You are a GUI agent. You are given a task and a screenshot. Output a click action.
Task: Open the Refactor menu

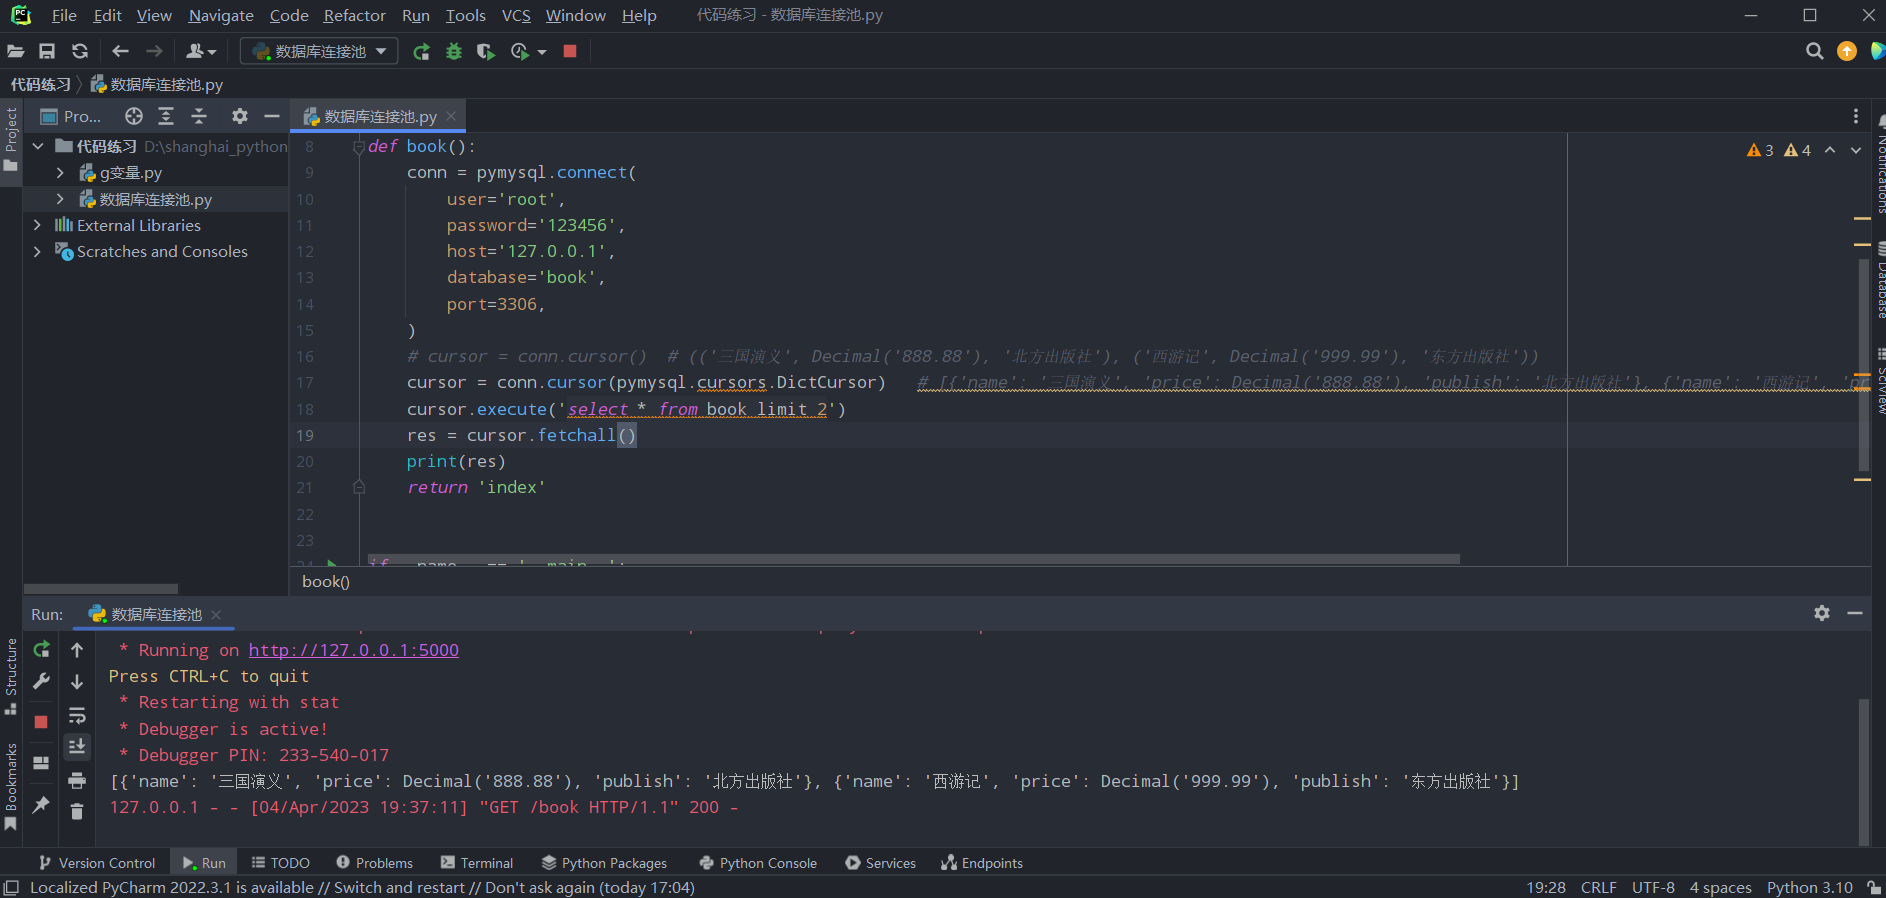354,15
